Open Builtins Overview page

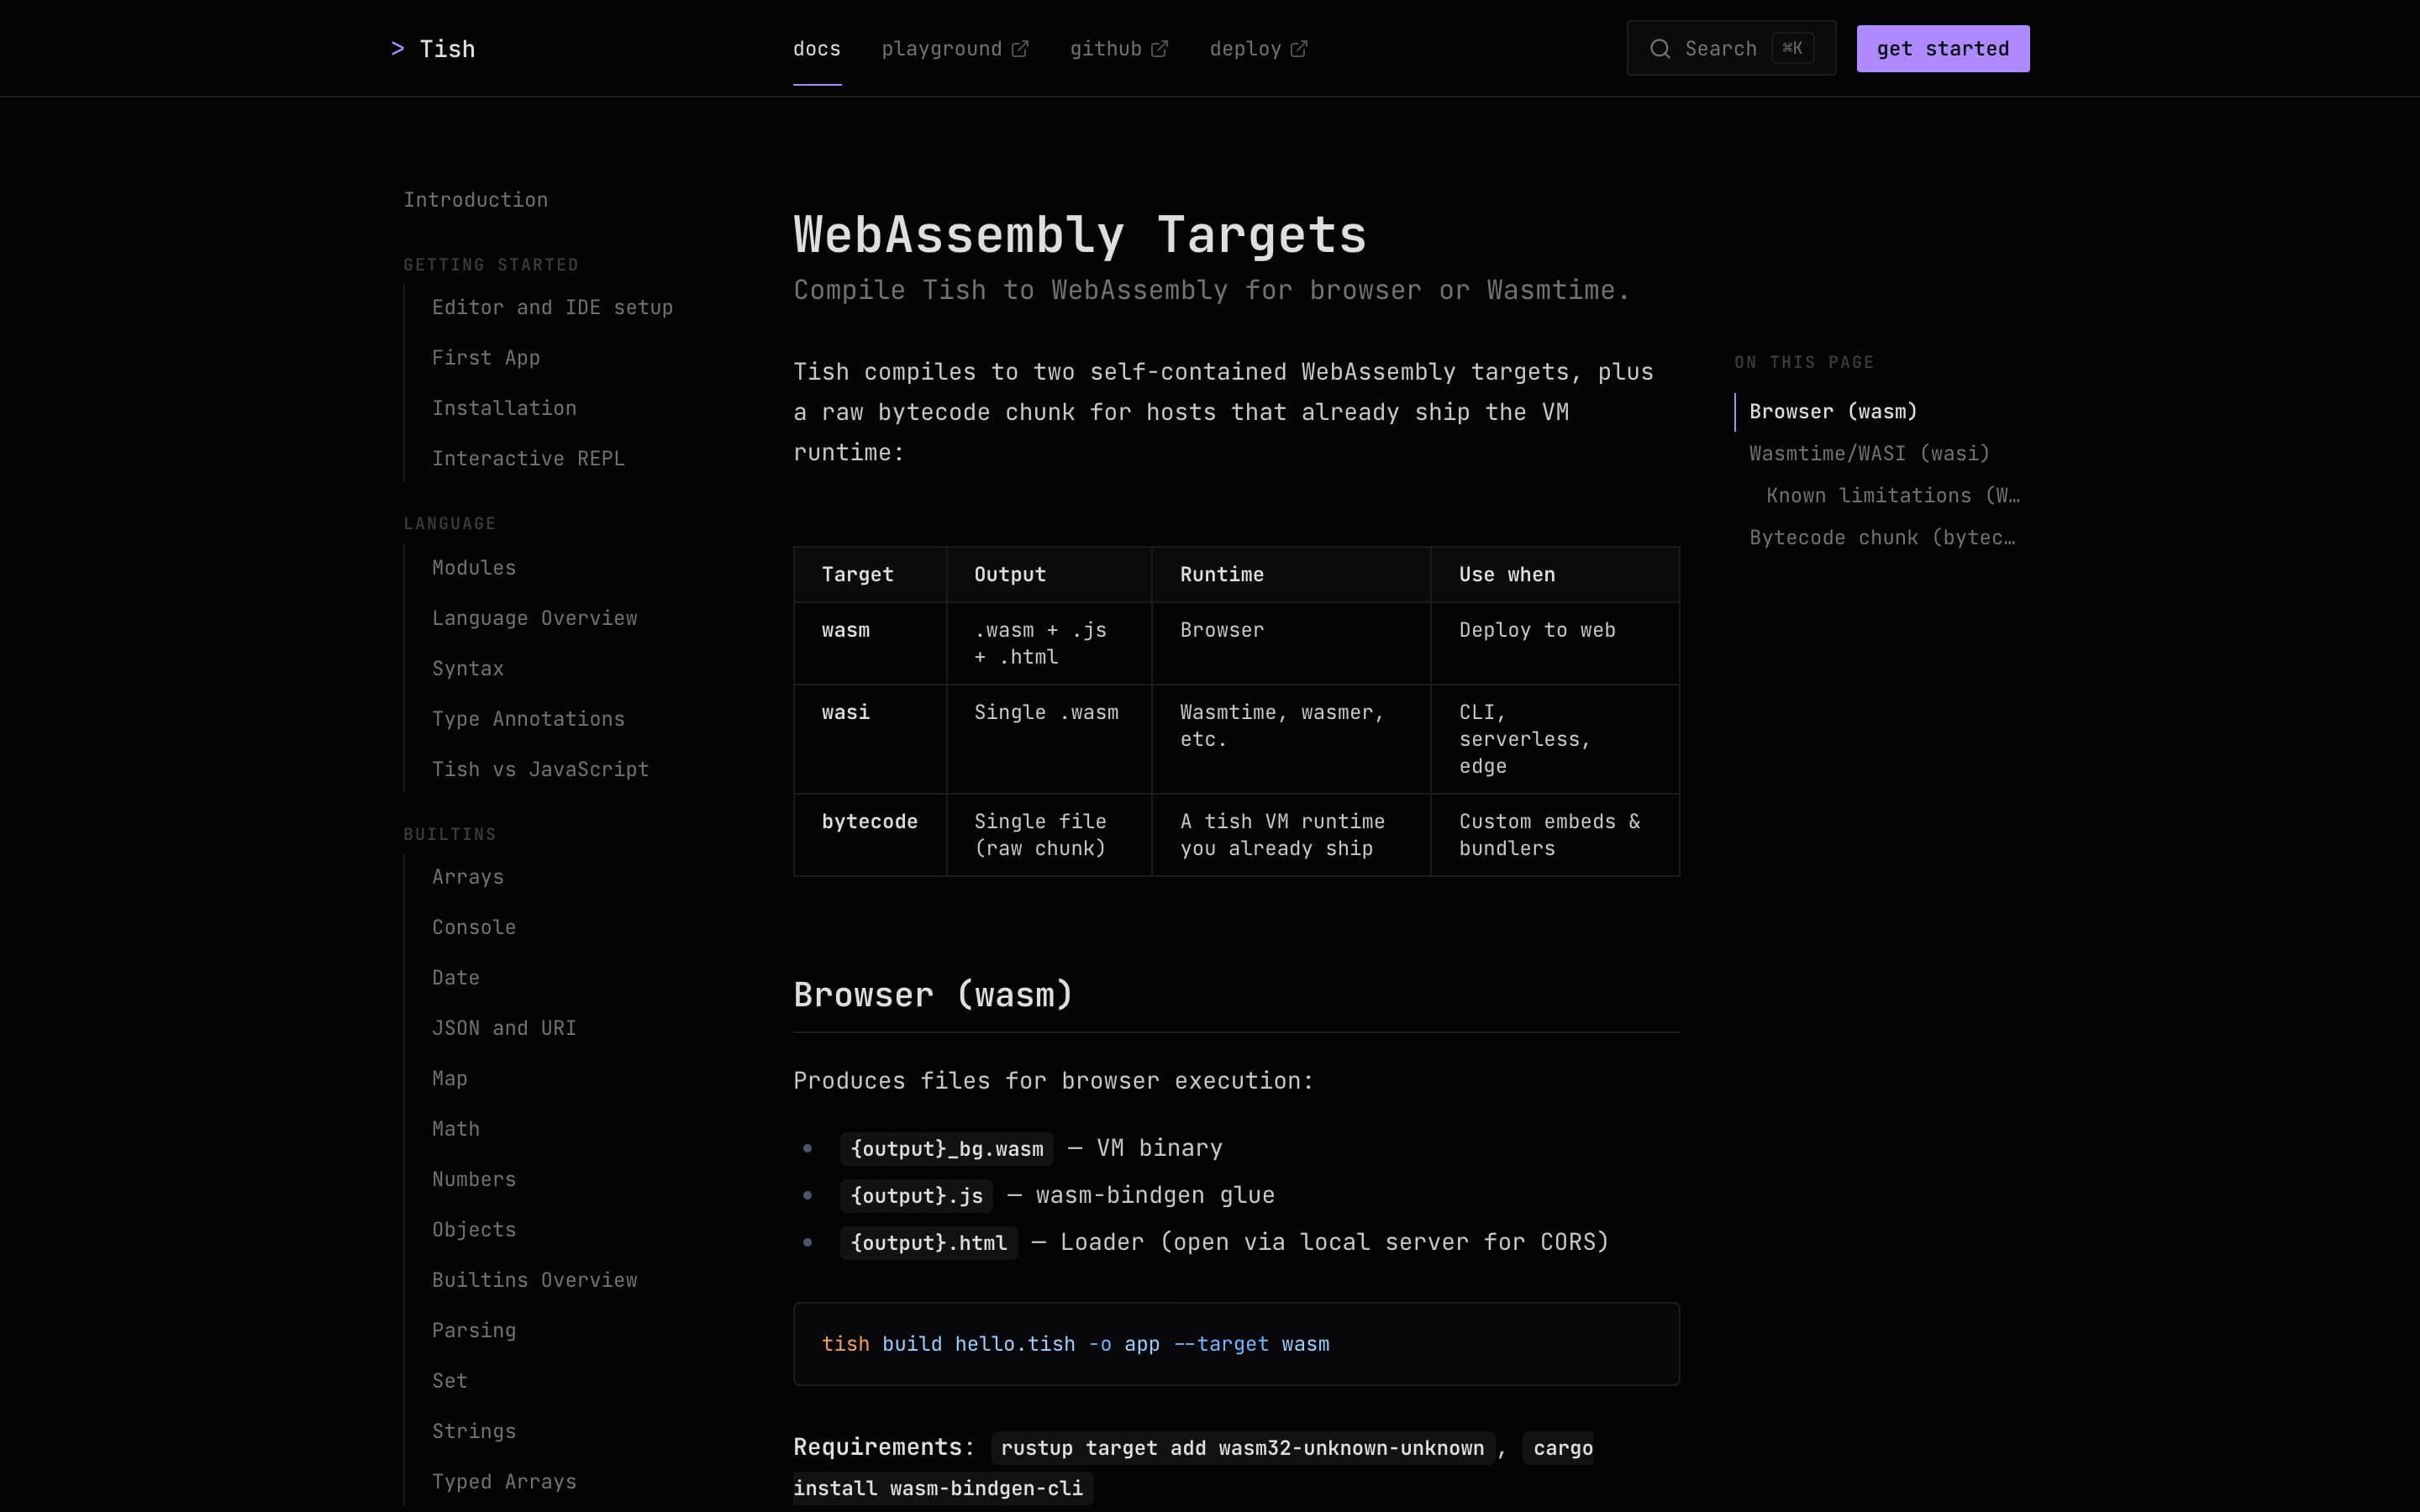coord(535,1280)
